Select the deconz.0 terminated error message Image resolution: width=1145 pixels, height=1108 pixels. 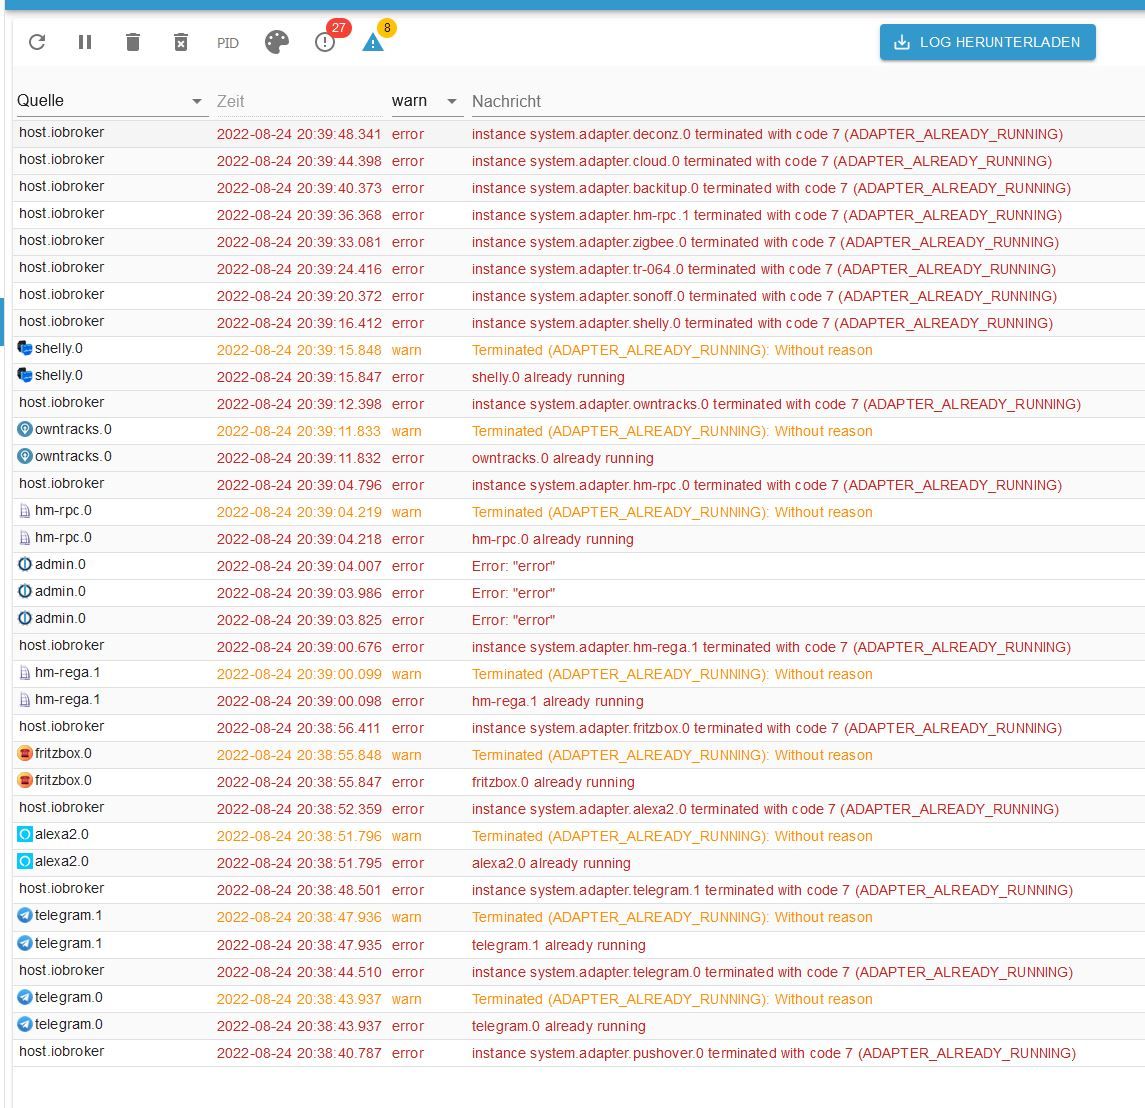point(767,134)
